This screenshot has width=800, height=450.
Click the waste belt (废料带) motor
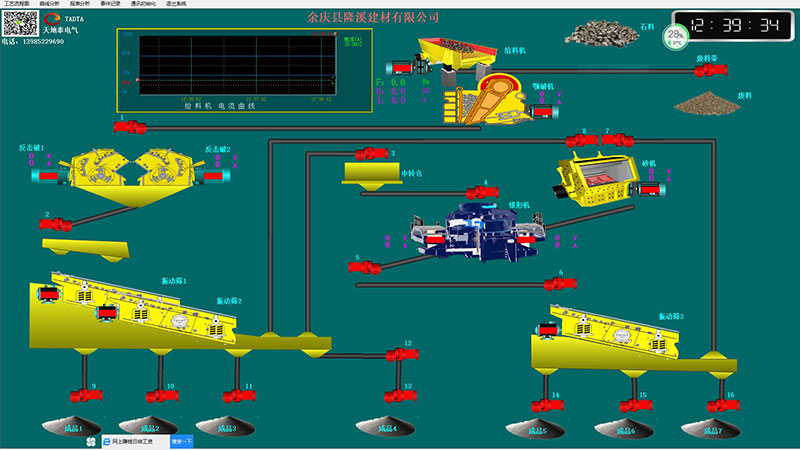712,70
